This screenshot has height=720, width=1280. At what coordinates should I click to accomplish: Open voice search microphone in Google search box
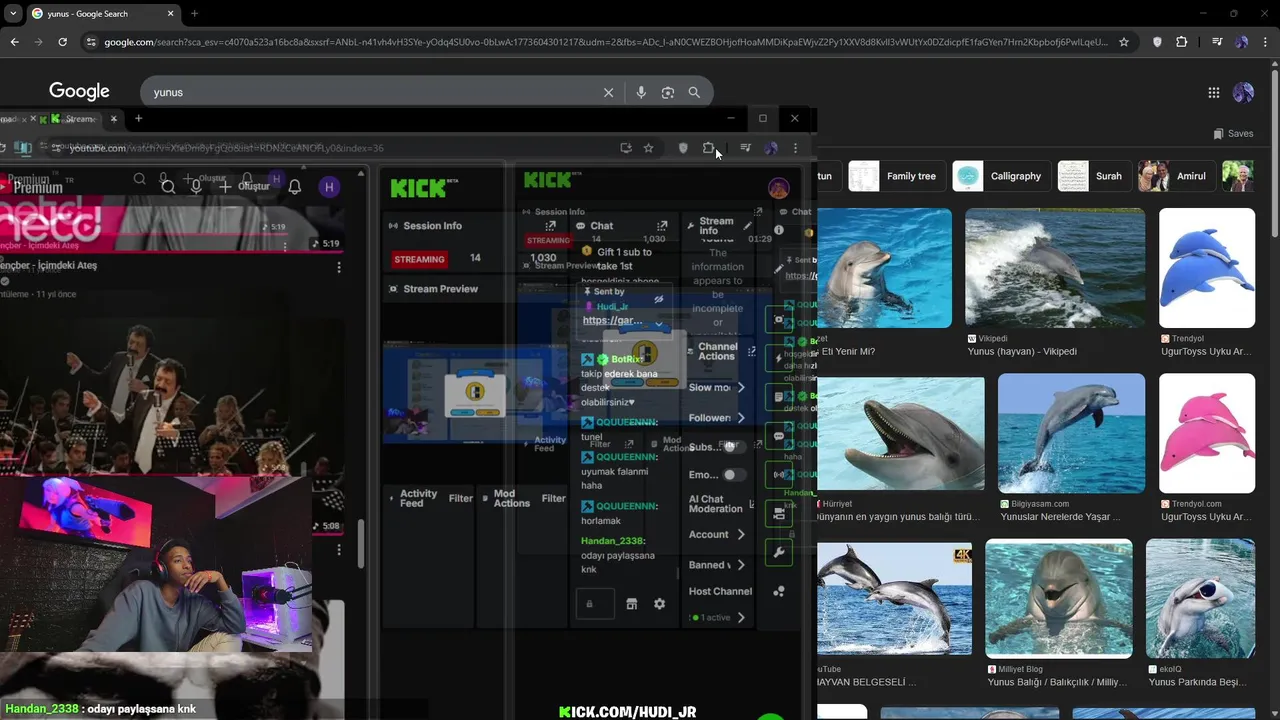pyautogui.click(x=641, y=92)
